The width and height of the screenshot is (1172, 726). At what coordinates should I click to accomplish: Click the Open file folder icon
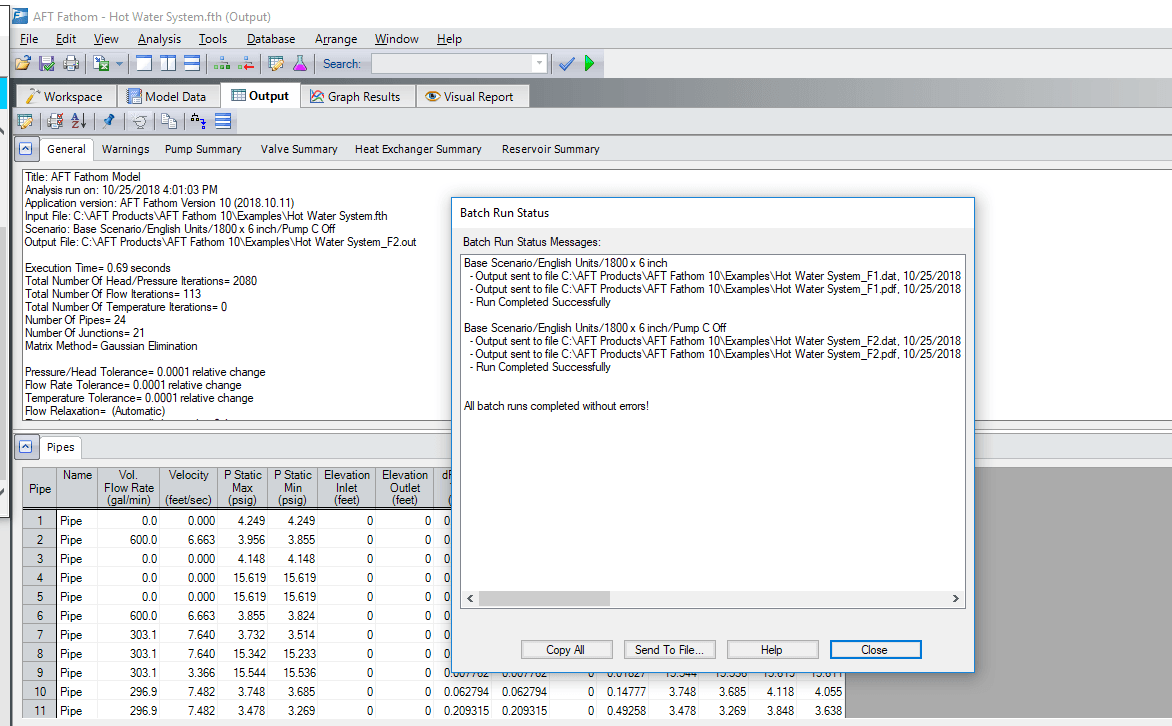(x=23, y=64)
